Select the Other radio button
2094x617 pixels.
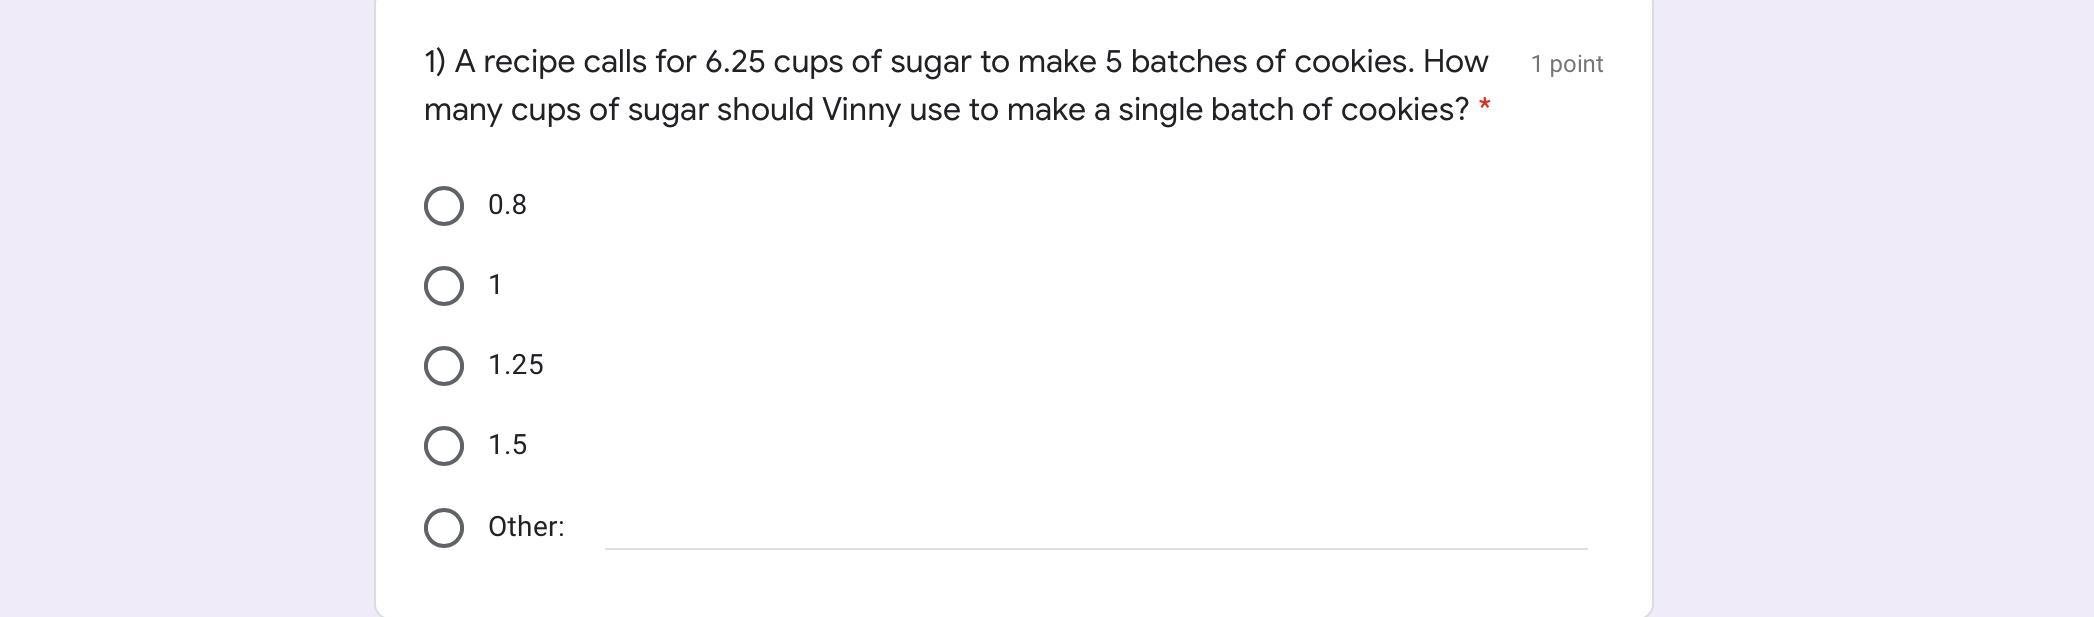point(444,528)
